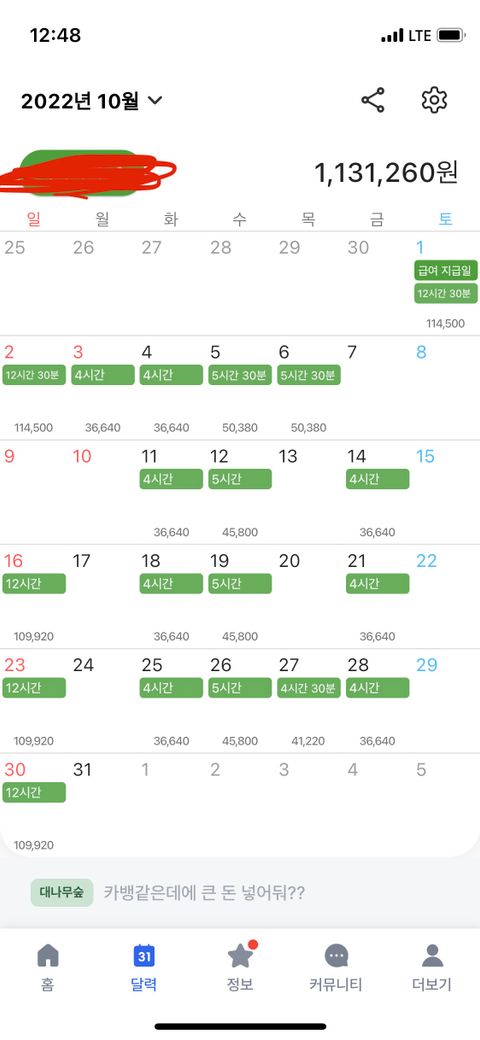Tap the 4시간 30분 shift on October 27
The width and height of the screenshot is (480, 1040).
pos(308,688)
